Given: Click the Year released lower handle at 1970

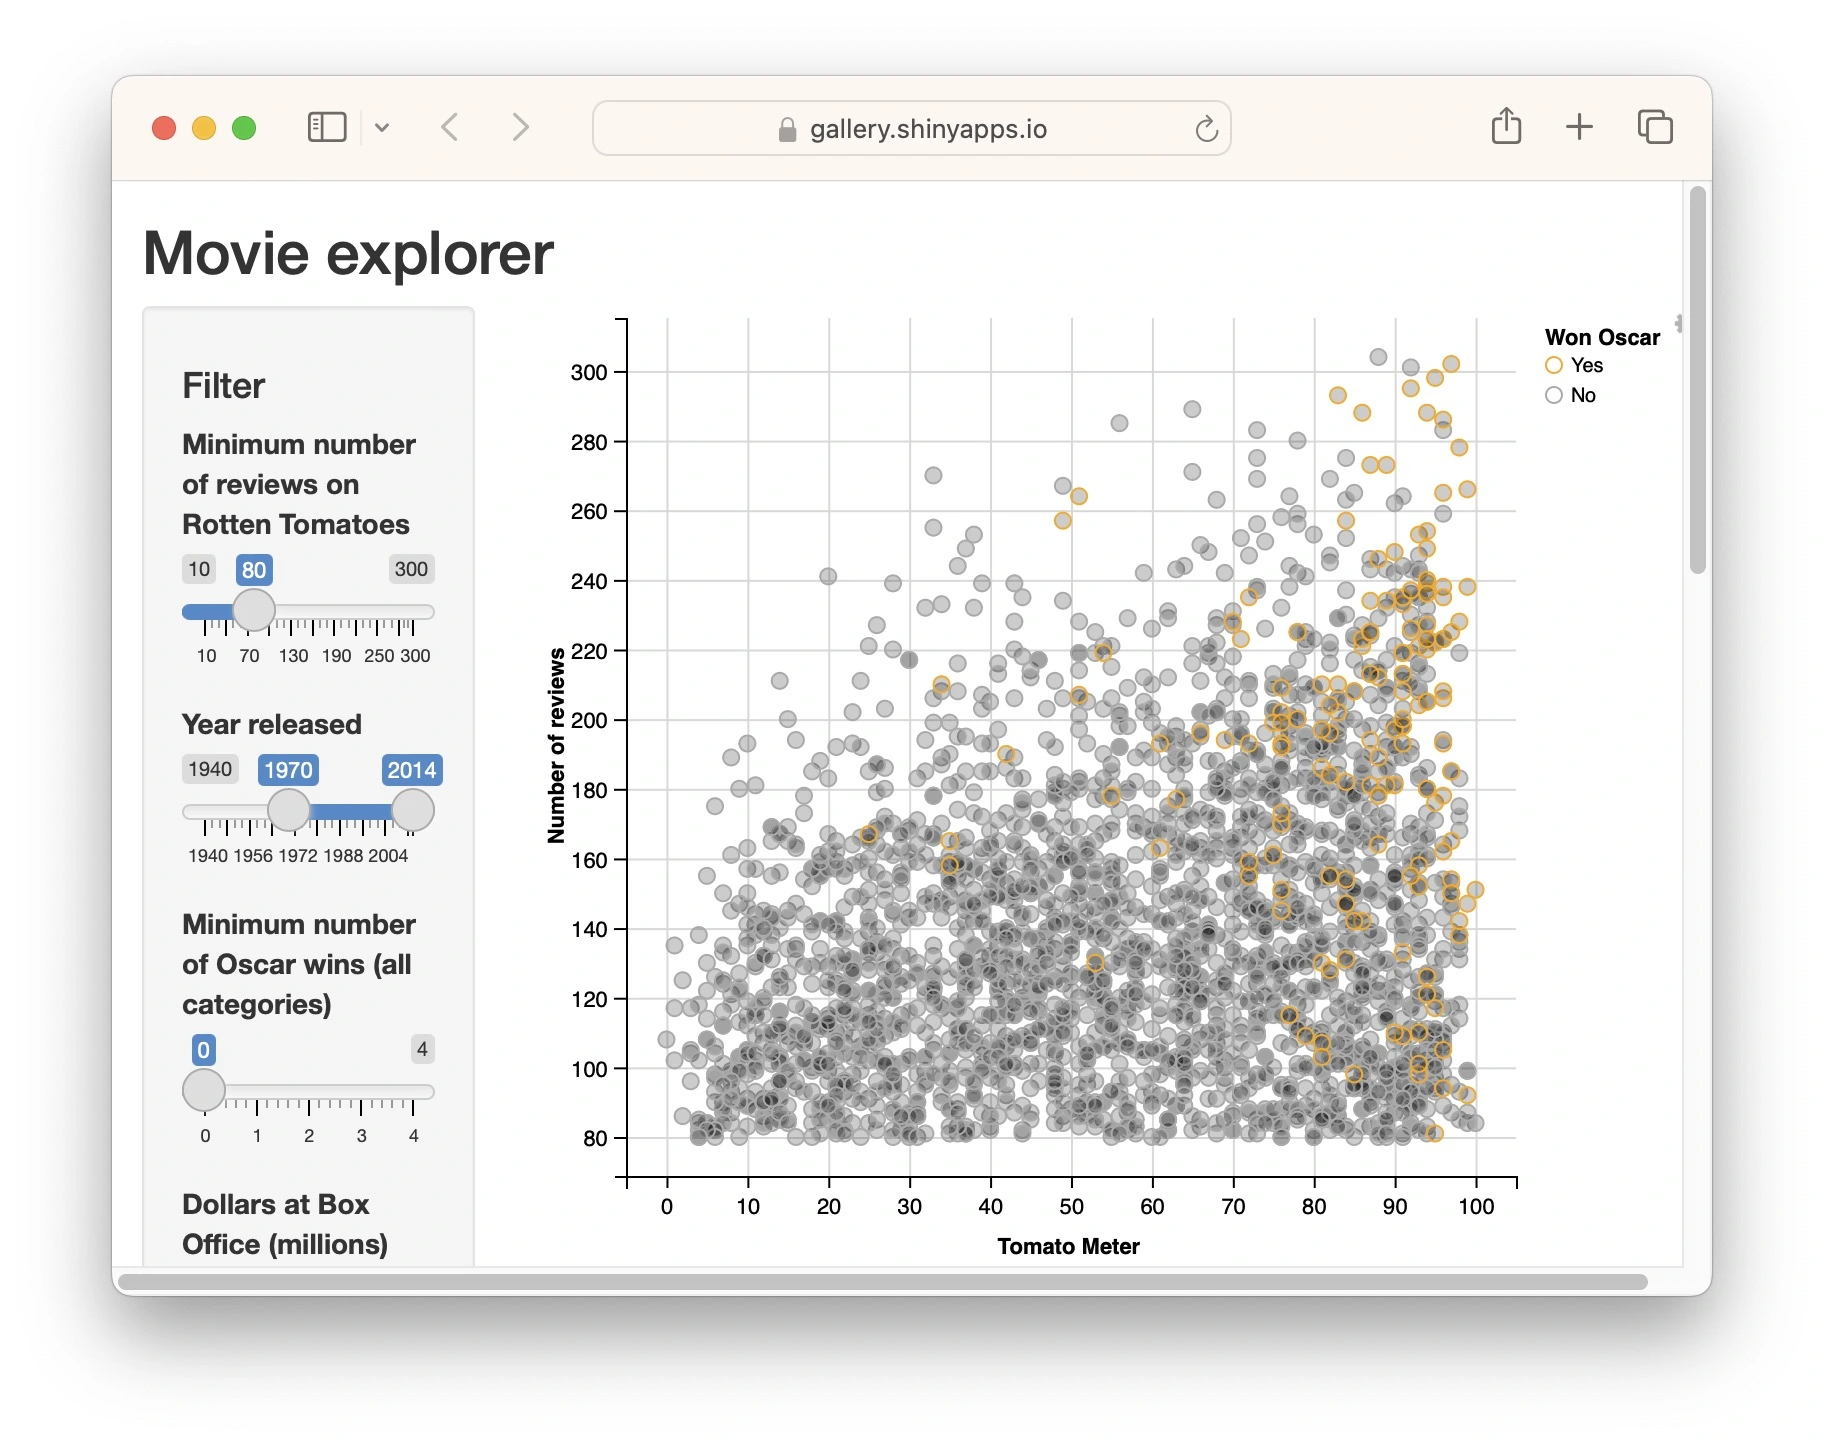Looking at the screenshot, I should [289, 810].
